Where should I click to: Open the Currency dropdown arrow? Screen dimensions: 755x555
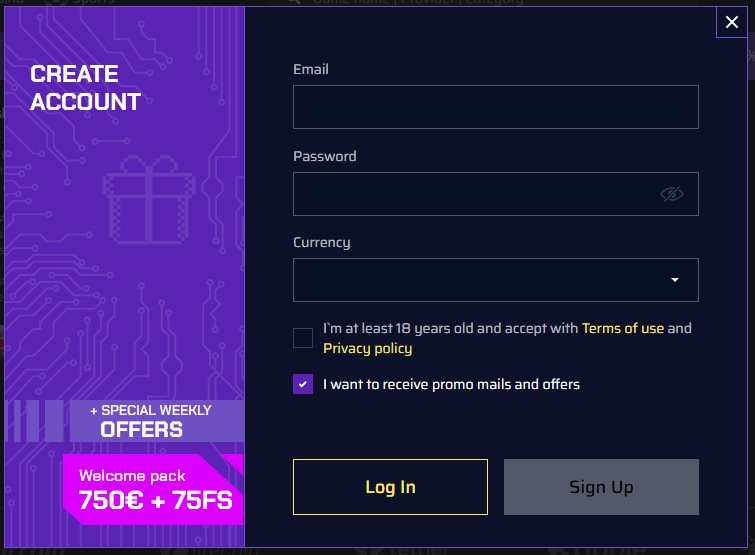click(x=675, y=280)
